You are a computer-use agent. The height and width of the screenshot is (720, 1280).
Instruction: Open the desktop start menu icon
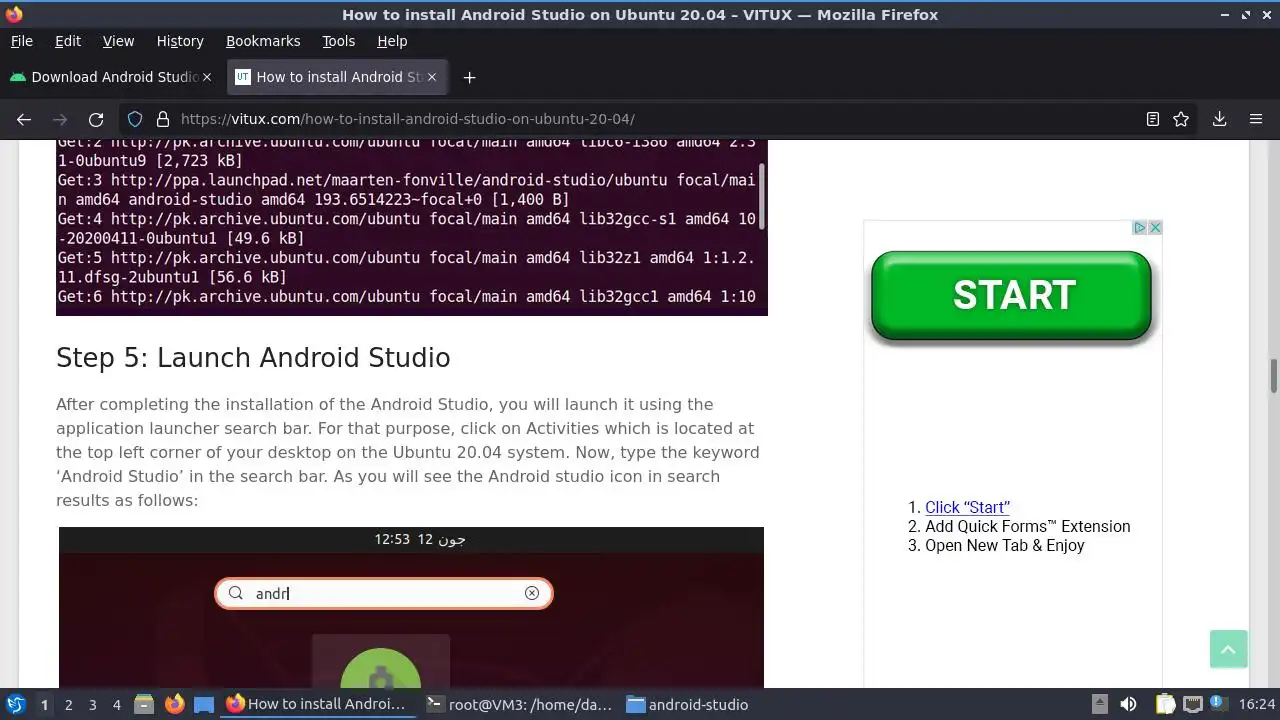pos(16,704)
